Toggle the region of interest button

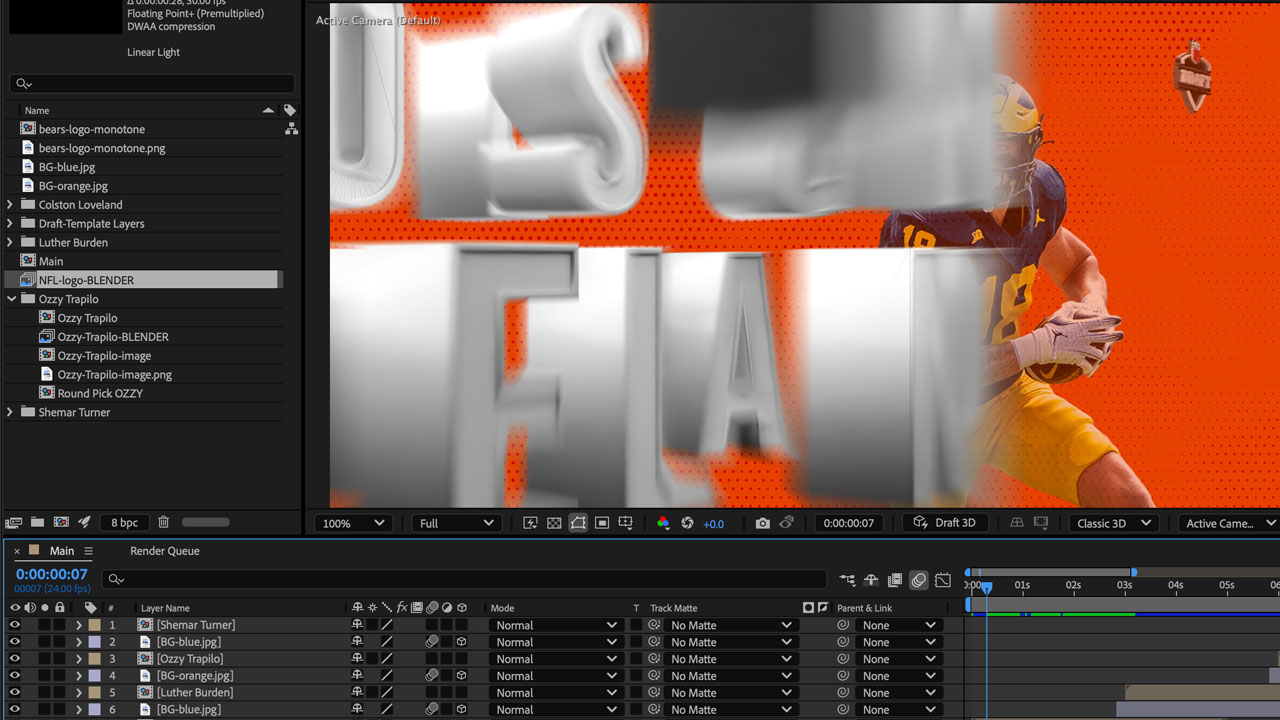[x=578, y=523]
